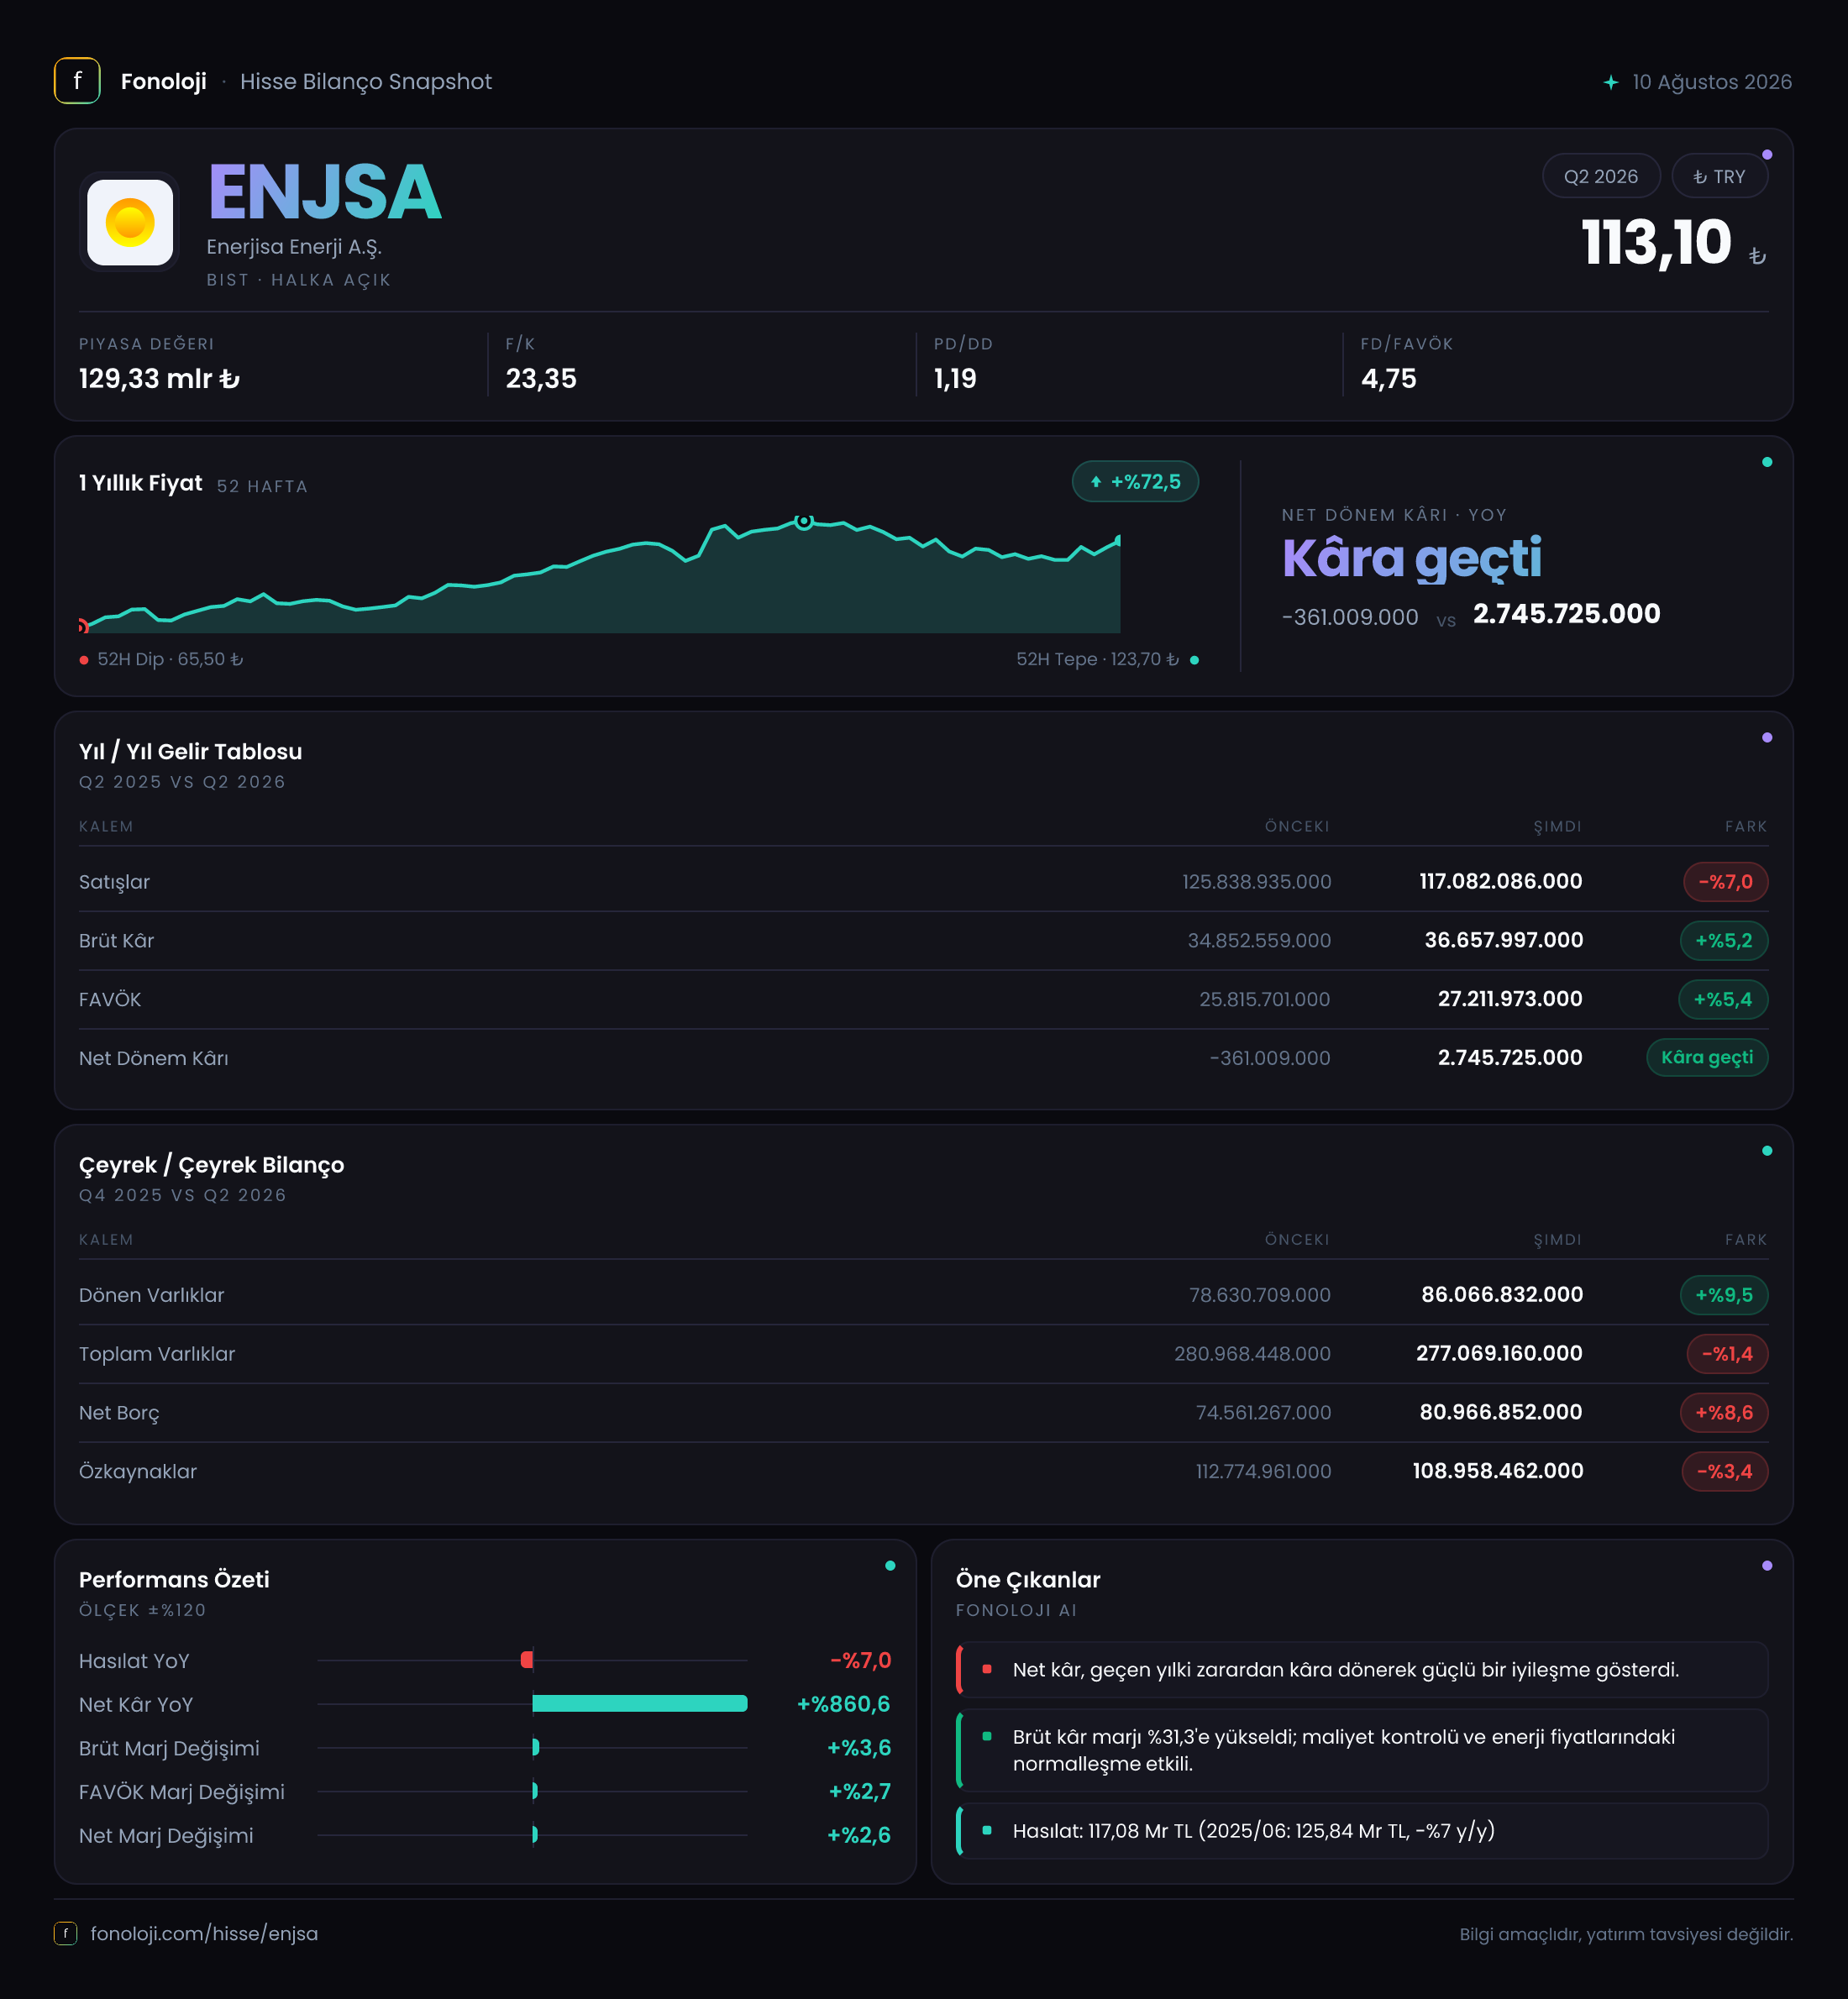Click the highlight about net kâr iyileşme
This screenshot has height=1999, width=1848.
(1362, 1669)
